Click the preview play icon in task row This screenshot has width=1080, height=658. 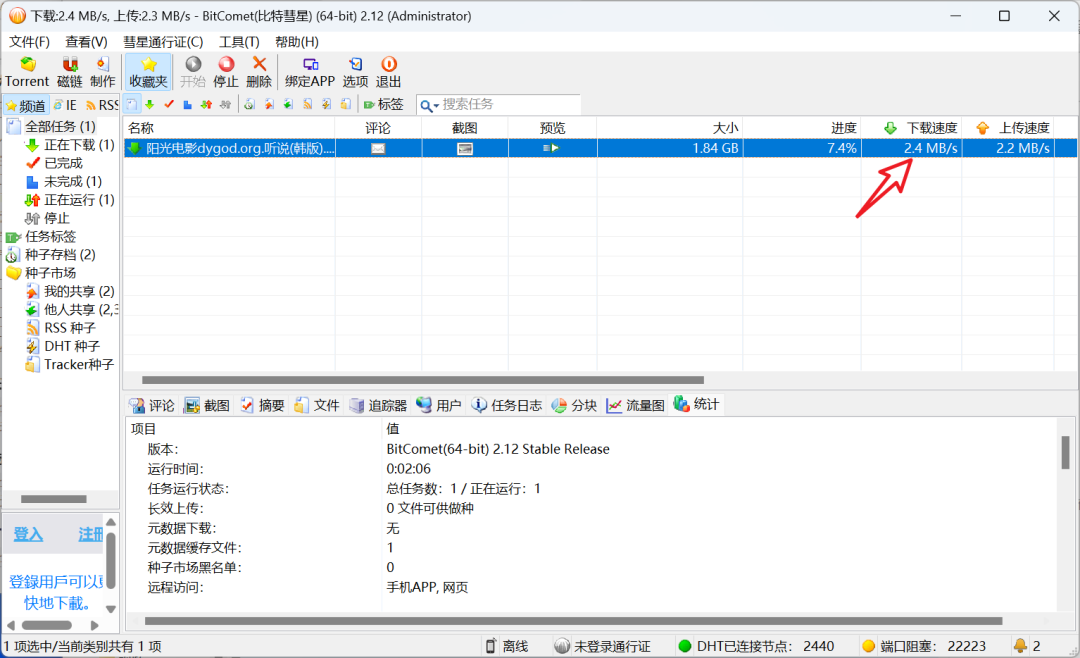(551, 148)
